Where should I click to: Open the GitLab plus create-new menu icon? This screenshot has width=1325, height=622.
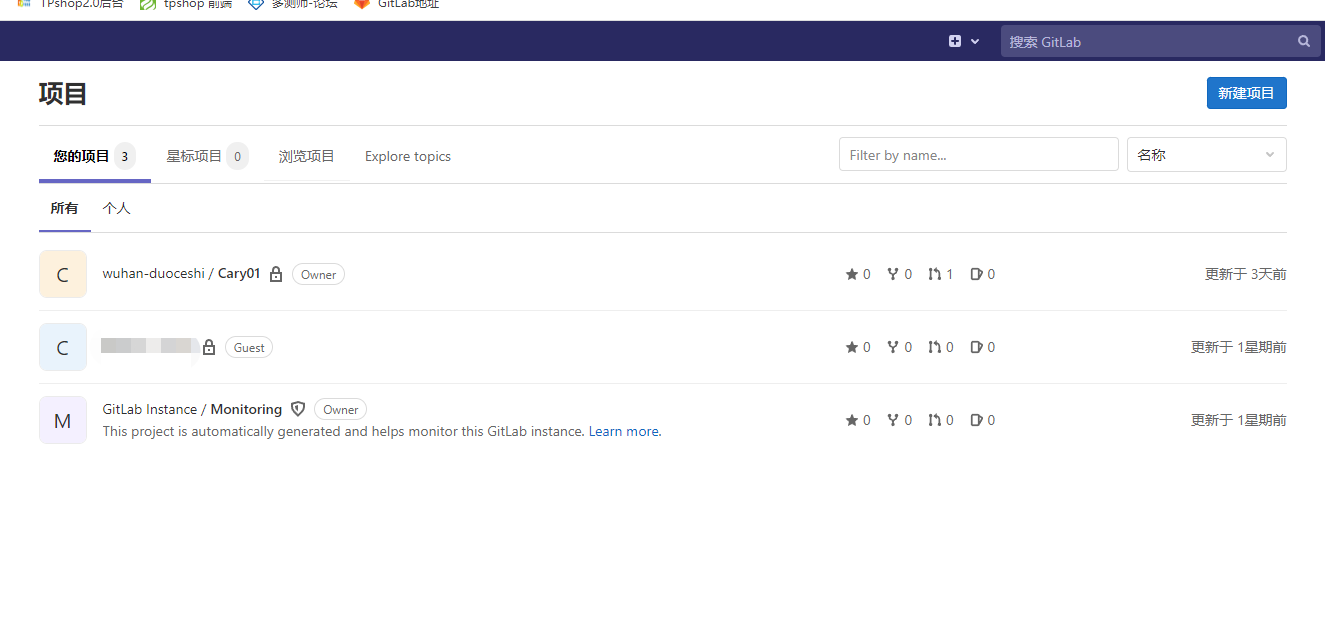[955, 41]
